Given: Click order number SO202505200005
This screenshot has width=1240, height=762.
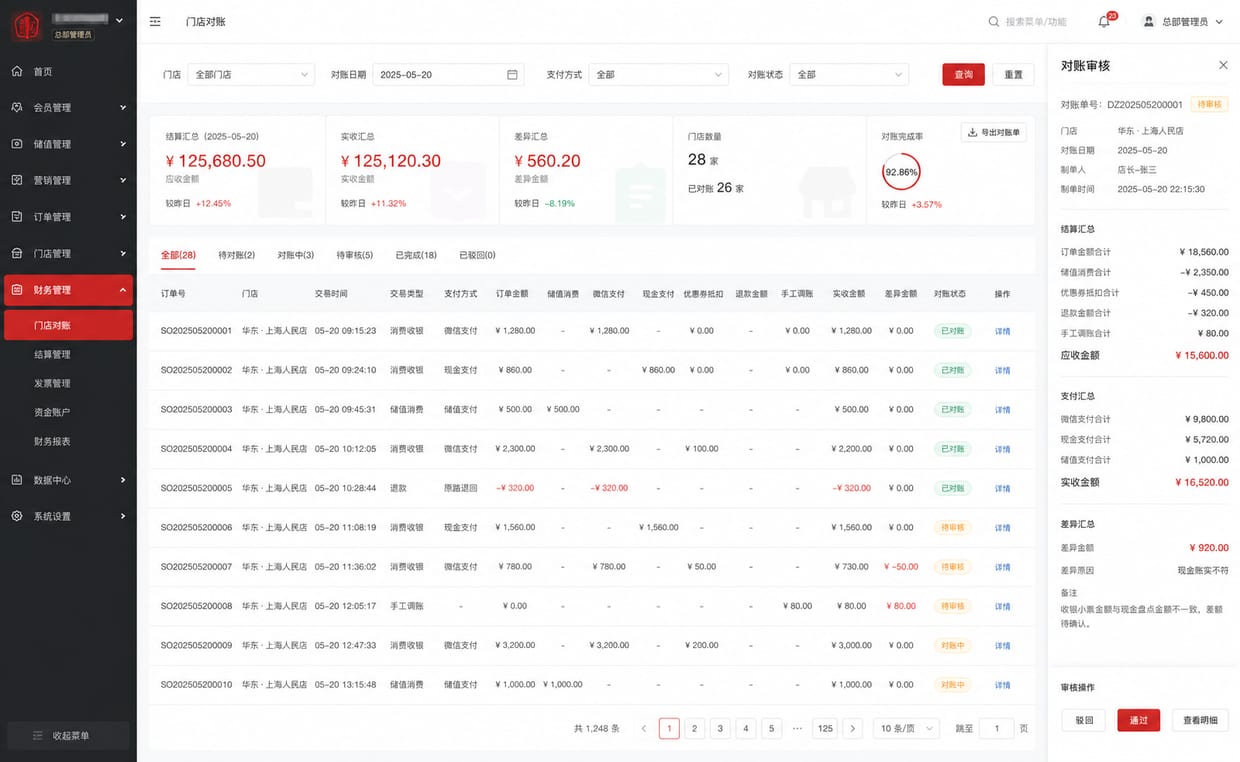Looking at the screenshot, I should [x=196, y=488].
